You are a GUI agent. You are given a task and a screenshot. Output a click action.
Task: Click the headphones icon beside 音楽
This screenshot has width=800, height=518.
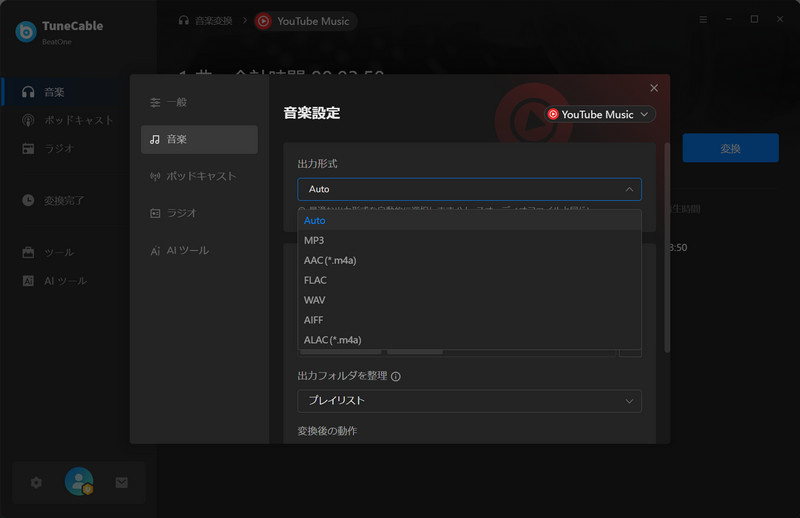(28, 92)
